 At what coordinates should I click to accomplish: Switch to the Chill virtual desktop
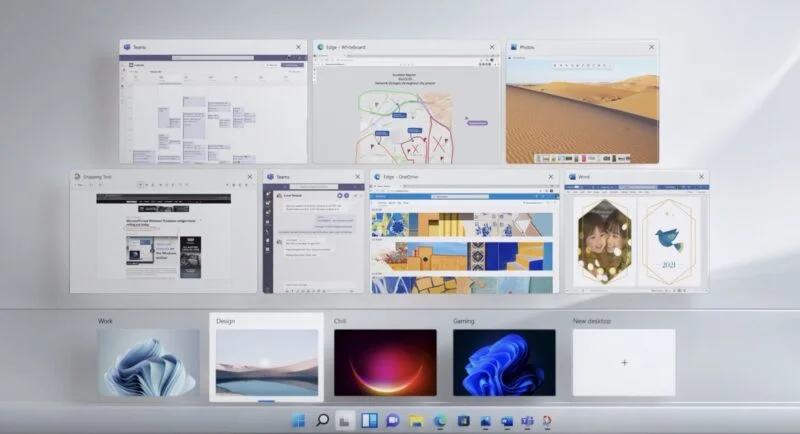click(x=385, y=363)
